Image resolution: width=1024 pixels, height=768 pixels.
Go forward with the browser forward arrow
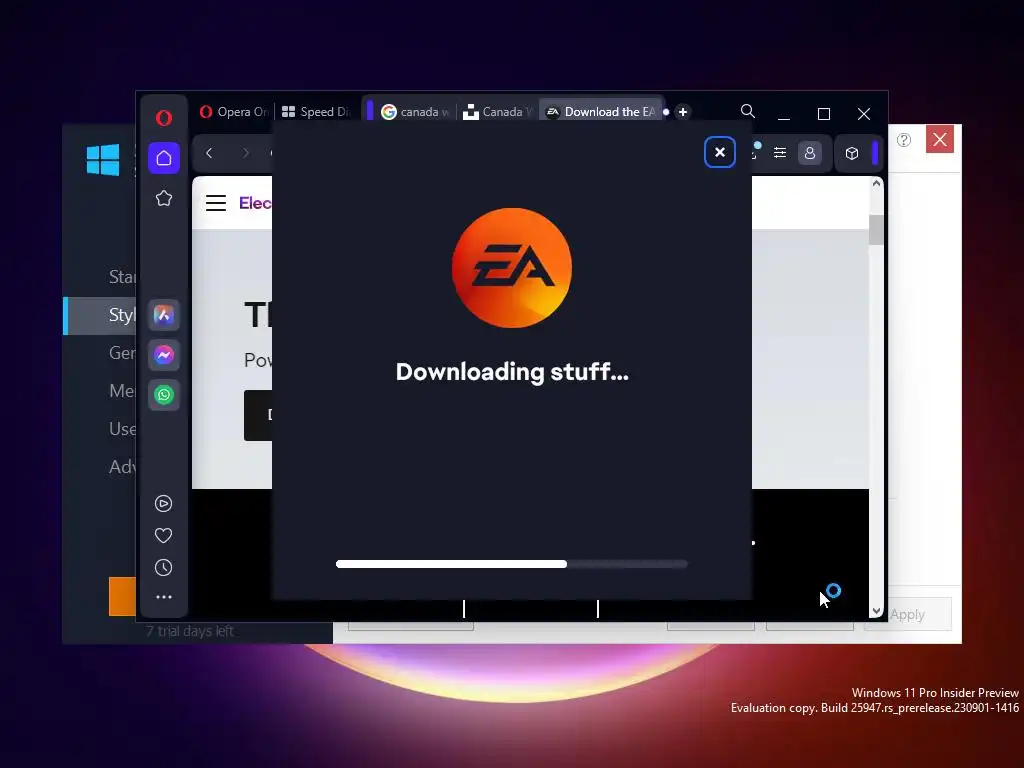tap(246, 153)
